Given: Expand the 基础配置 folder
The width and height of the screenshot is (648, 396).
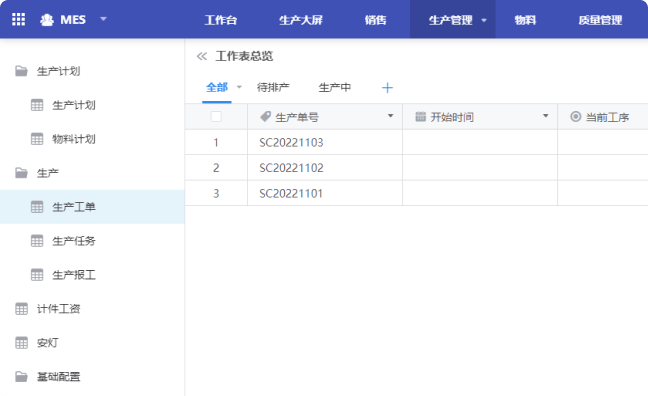Looking at the screenshot, I should point(58,376).
